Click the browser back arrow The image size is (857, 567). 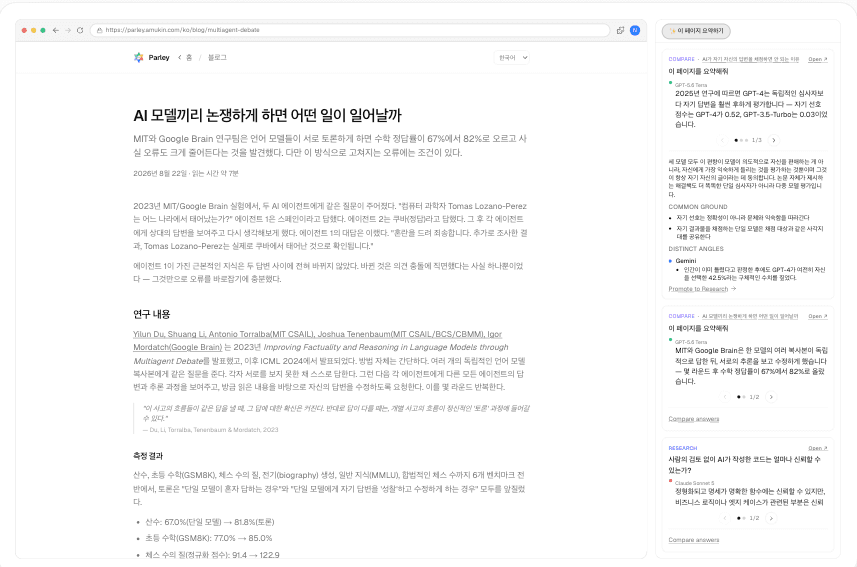pyautogui.click(x=55, y=30)
